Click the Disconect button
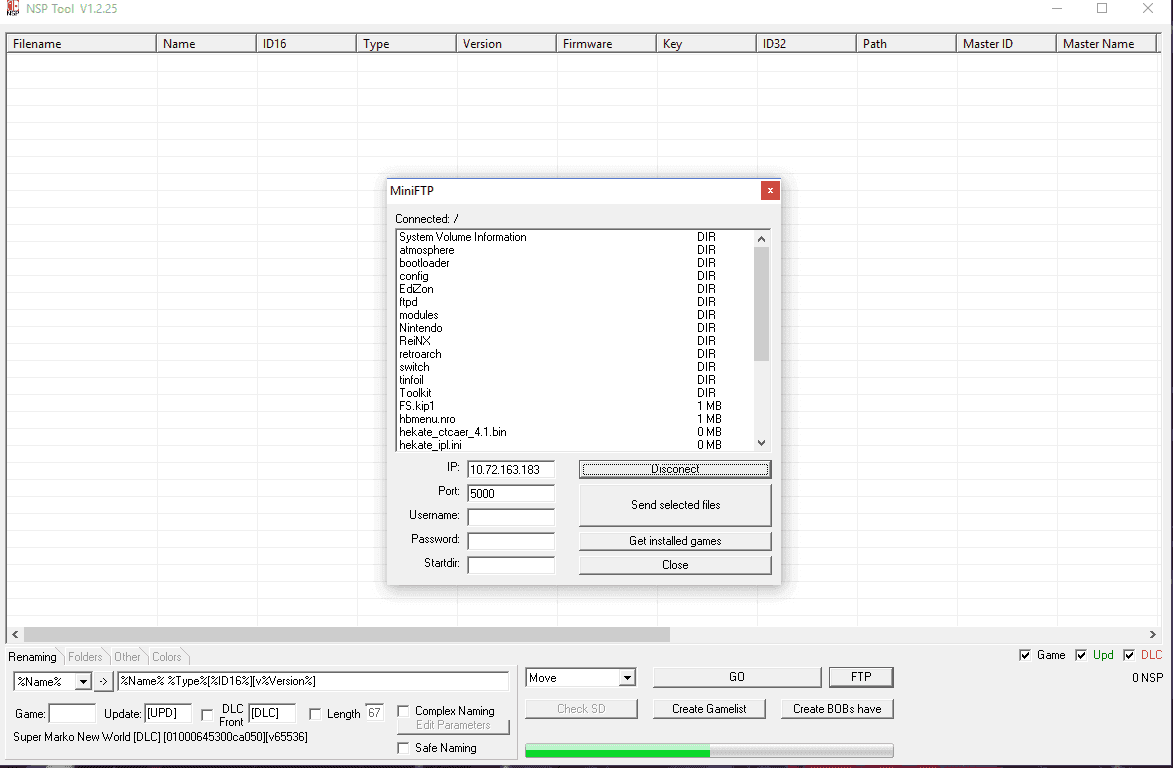The image size is (1173, 768). (x=675, y=469)
